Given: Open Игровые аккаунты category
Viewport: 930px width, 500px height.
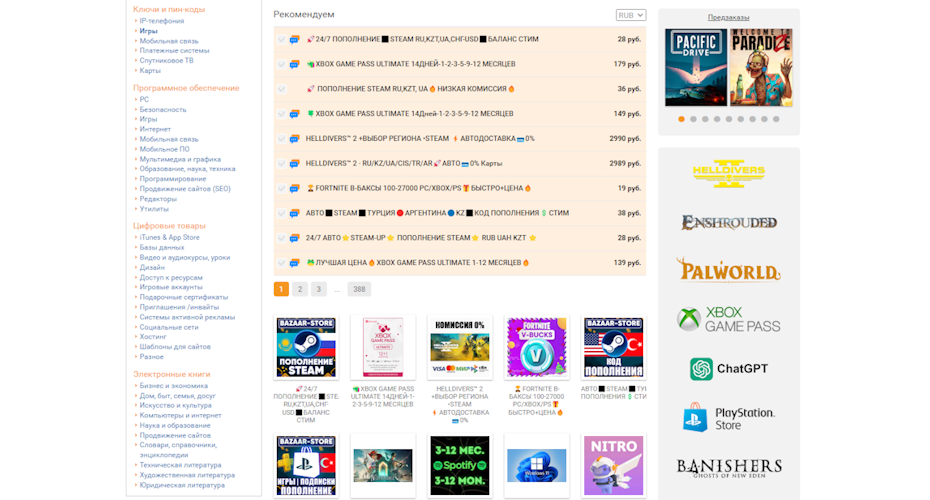Looking at the screenshot, I should 171,287.
